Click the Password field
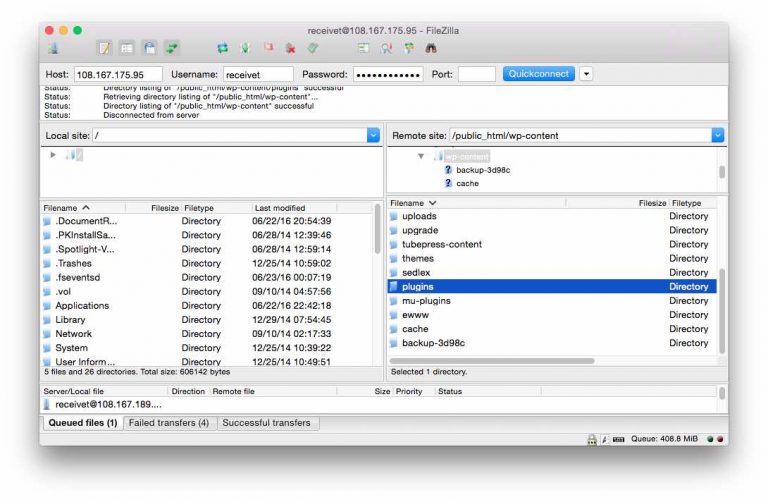 [x=388, y=74]
